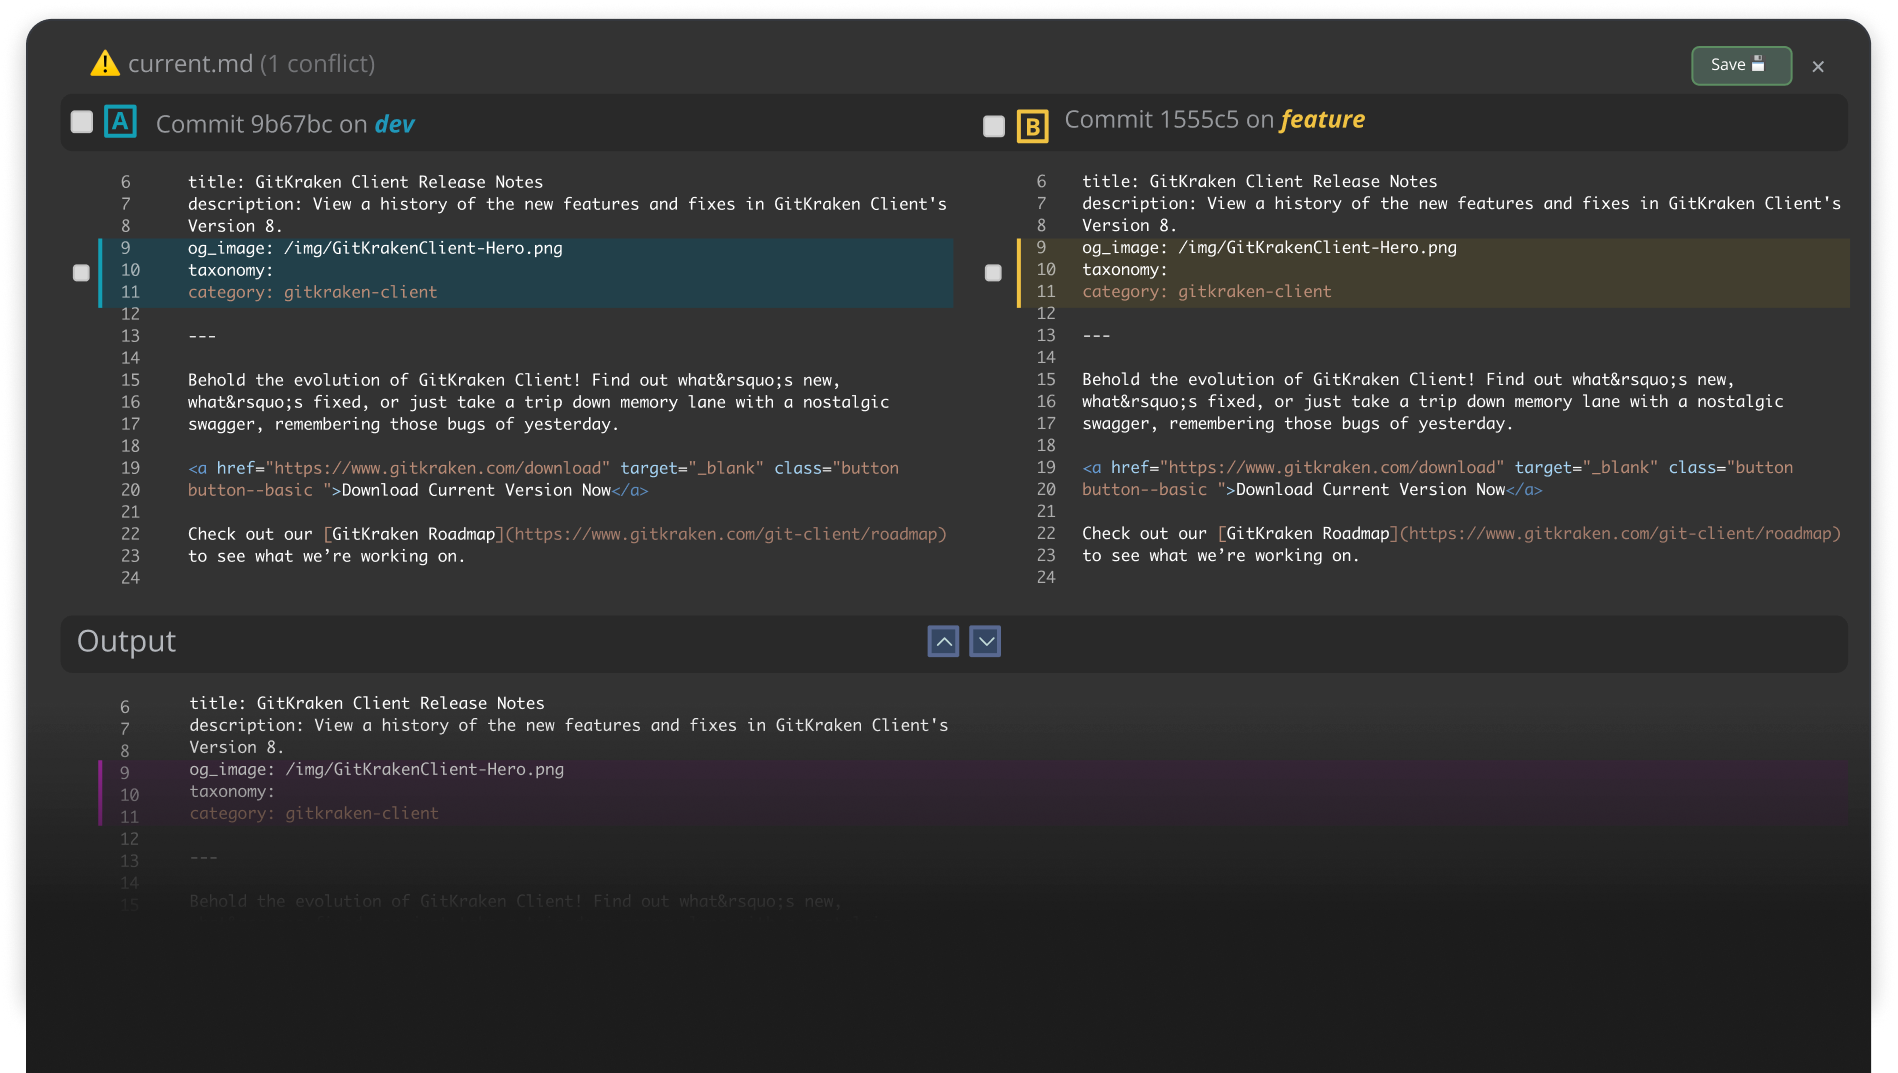
Task: Click og_image line in Output pane
Action: click(x=377, y=769)
